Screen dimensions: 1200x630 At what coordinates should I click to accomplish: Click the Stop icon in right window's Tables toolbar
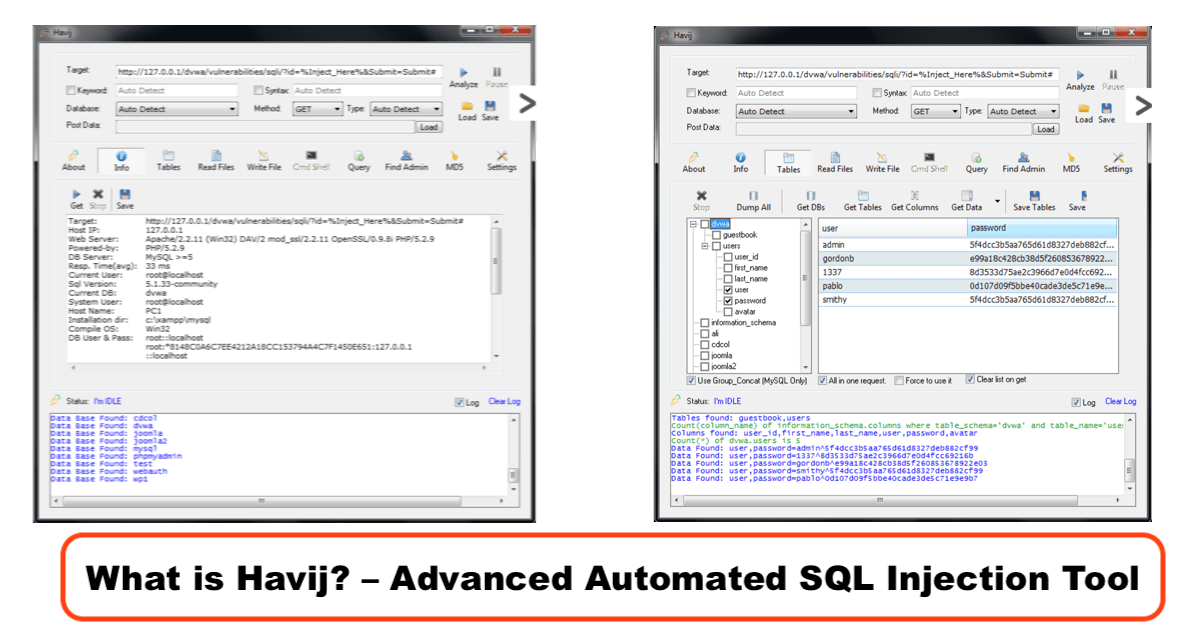point(701,201)
